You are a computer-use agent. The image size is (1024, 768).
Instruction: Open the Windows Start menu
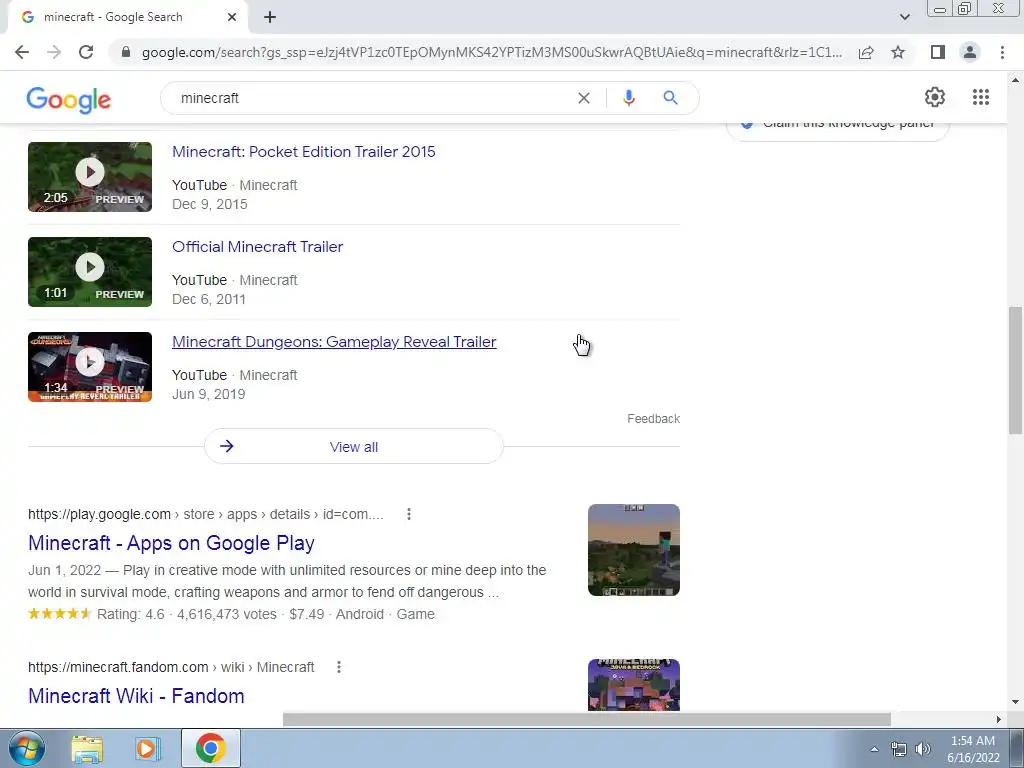point(27,748)
